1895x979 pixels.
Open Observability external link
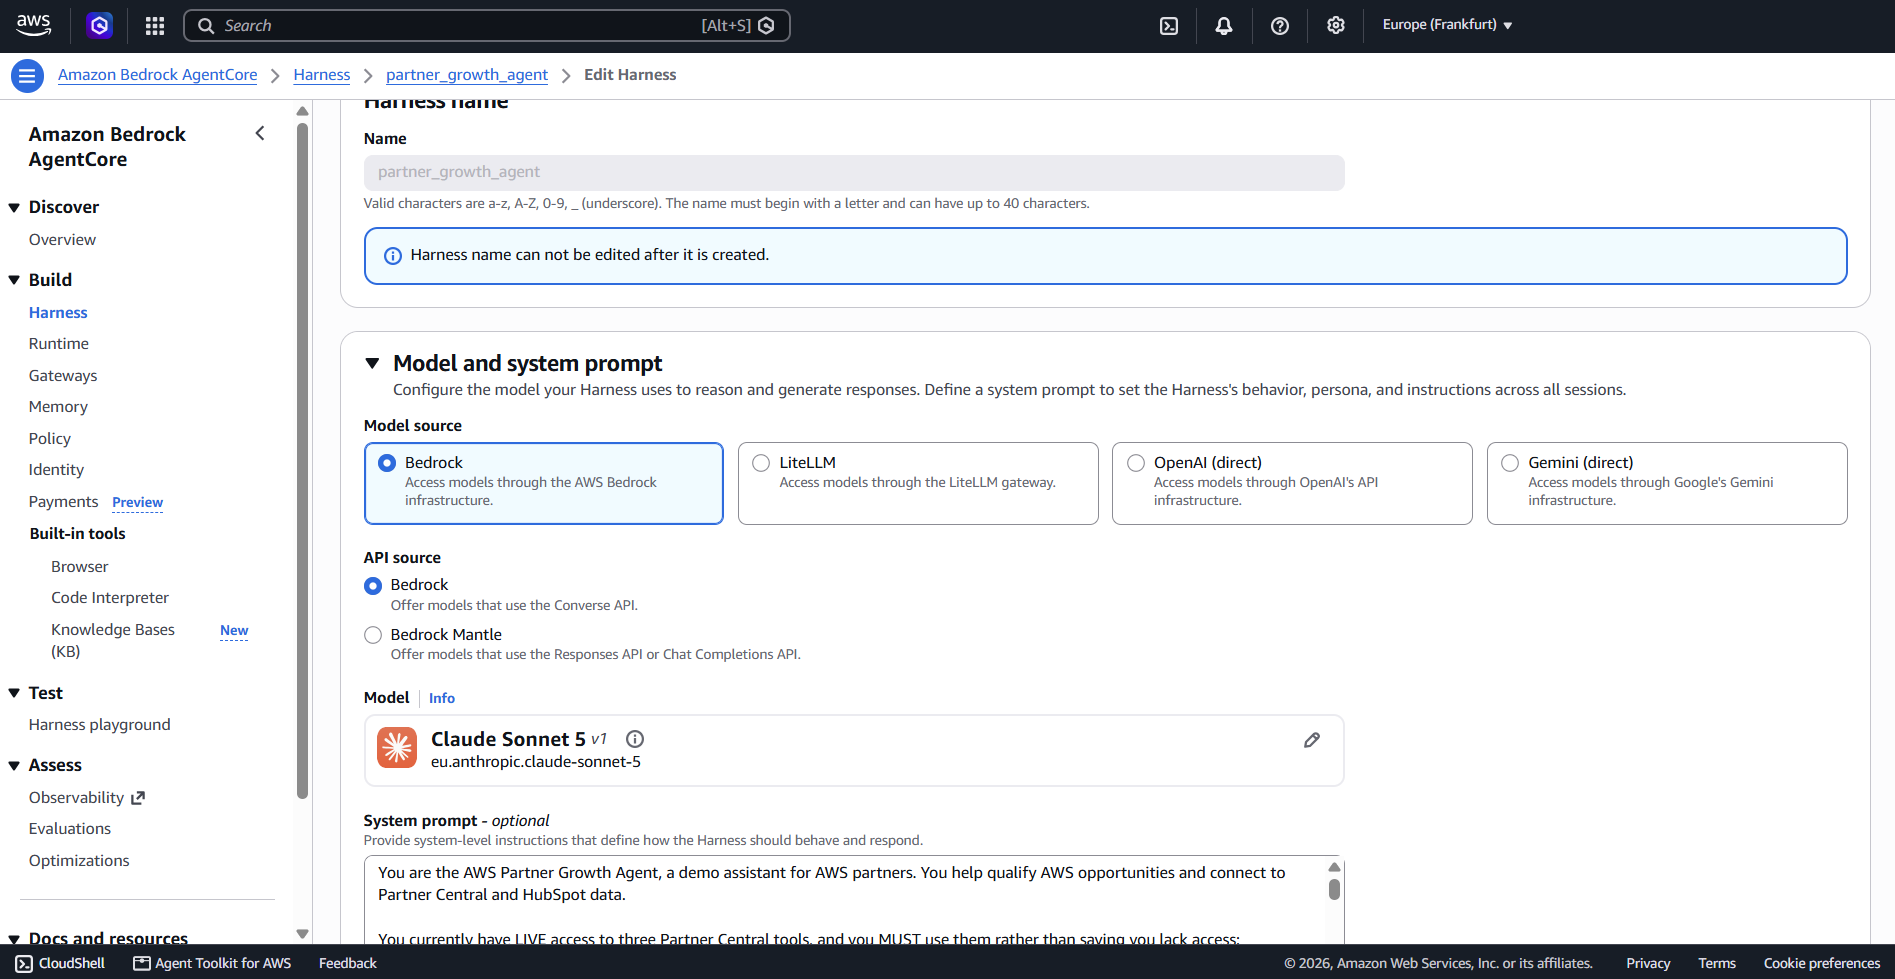point(87,798)
